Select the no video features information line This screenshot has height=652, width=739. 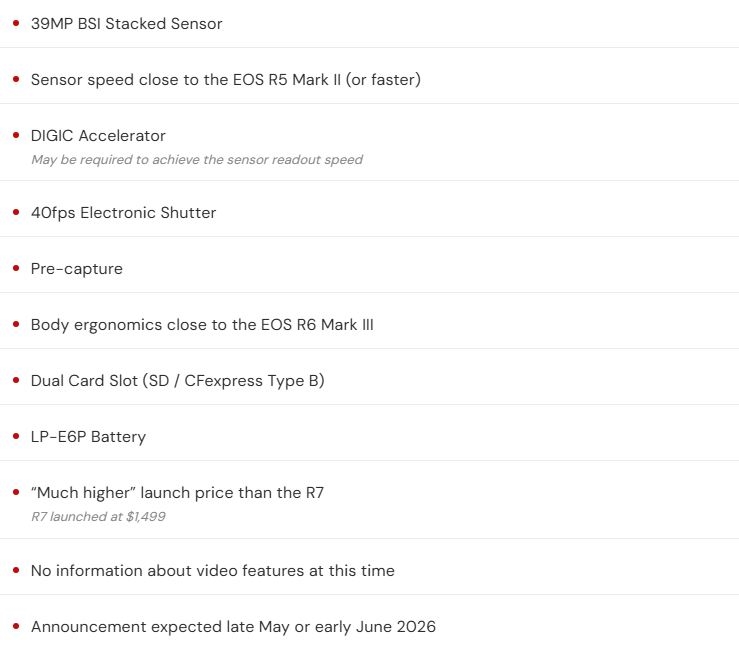[212, 570]
